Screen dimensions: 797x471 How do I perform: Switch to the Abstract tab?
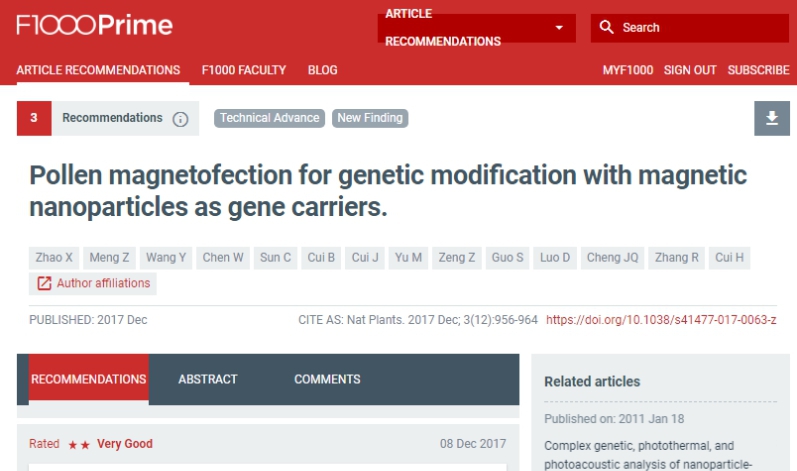(x=207, y=379)
